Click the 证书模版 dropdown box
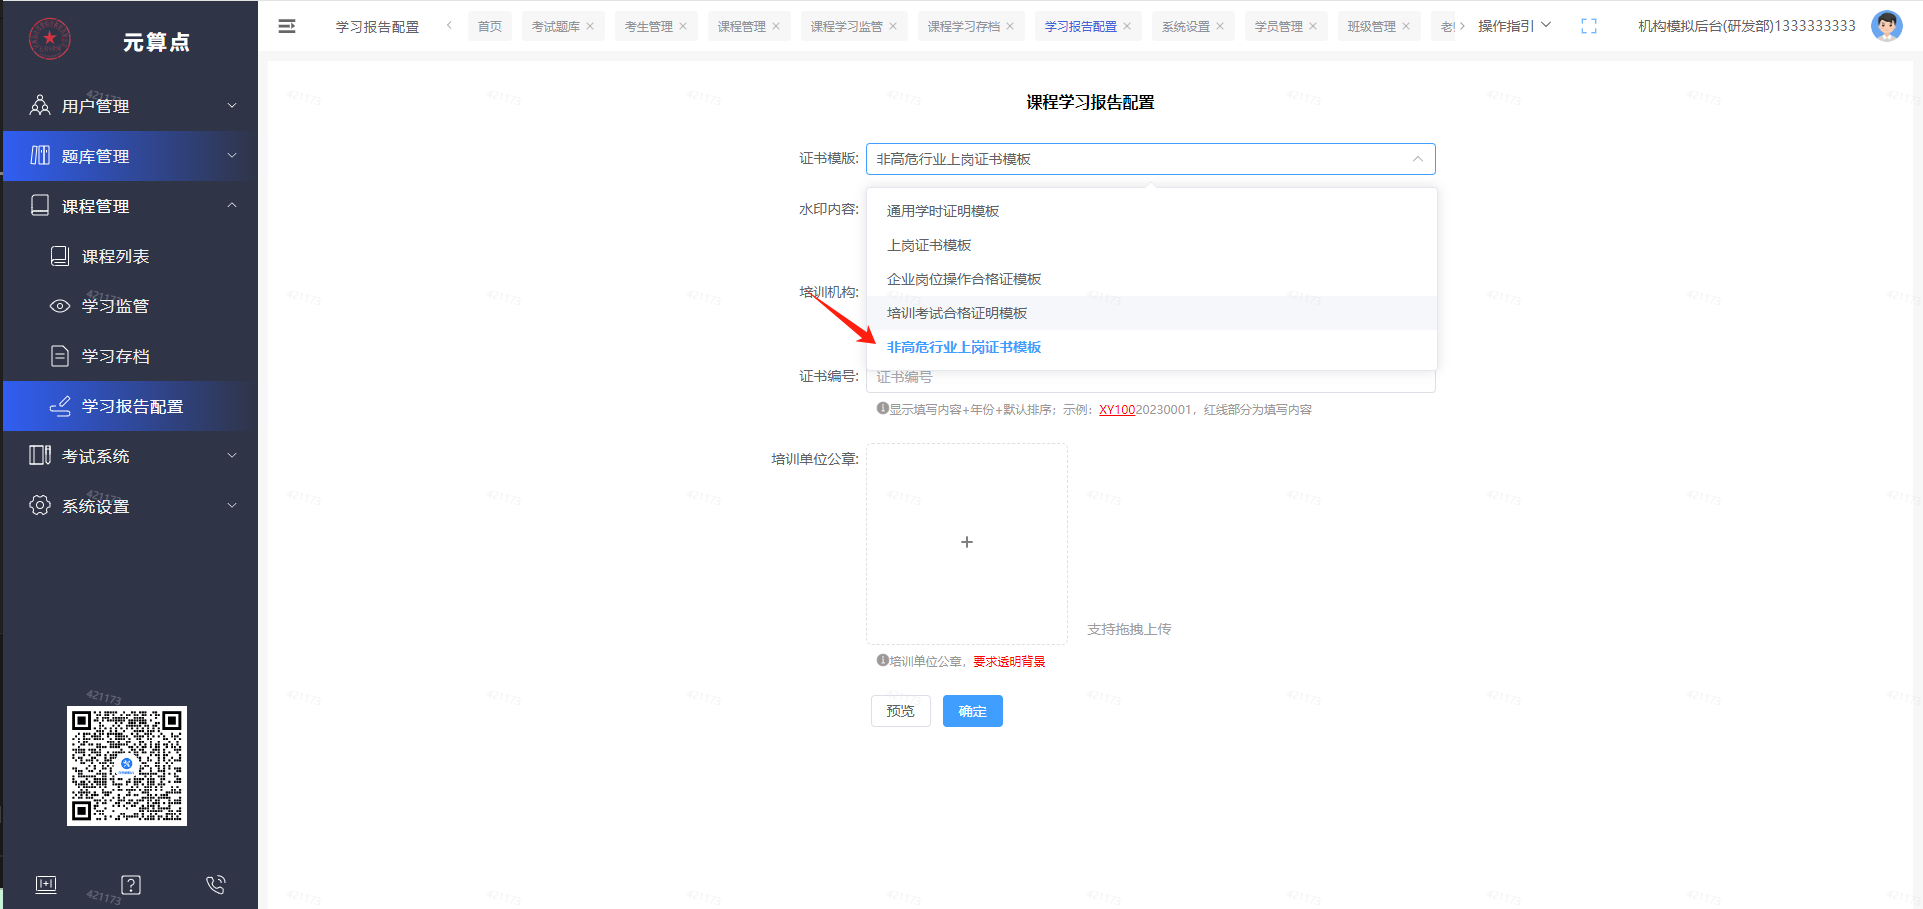Screen dimensions: 1923x909 click(1151, 159)
